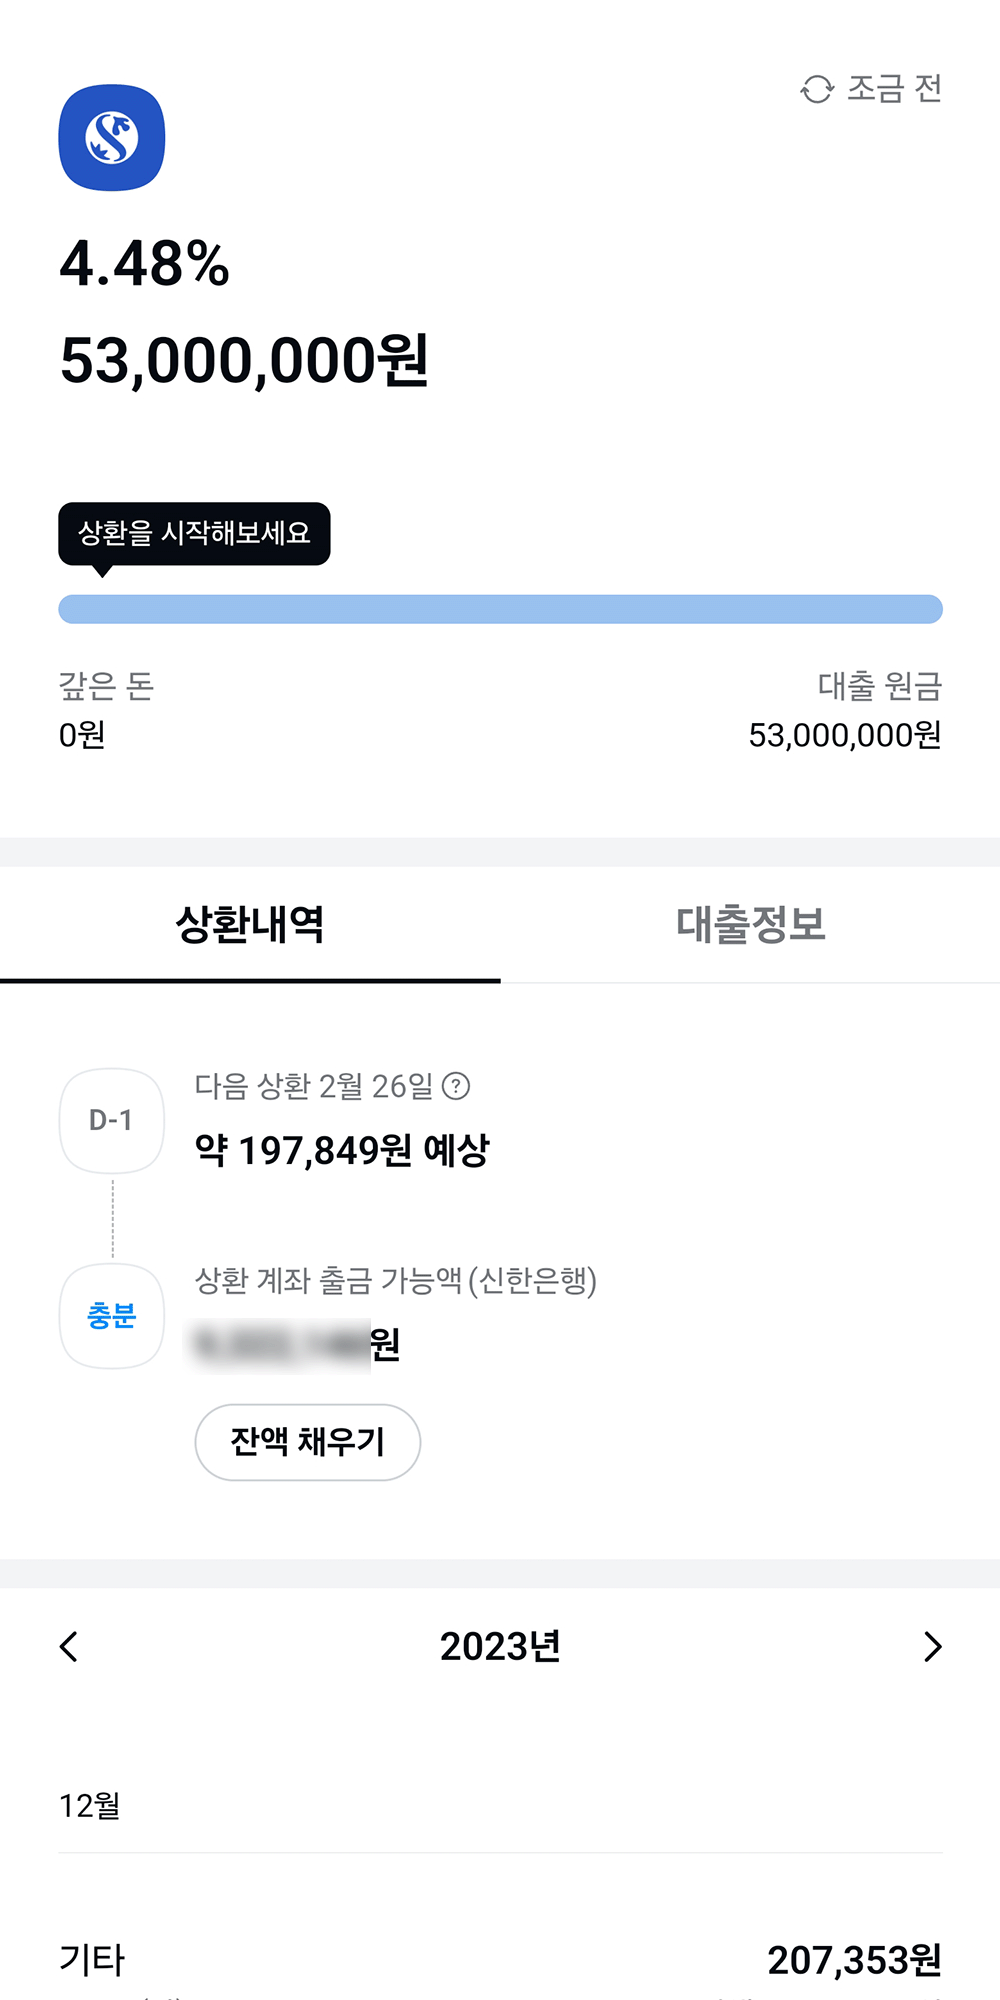Screen dimensions: 1000x2000
Task: Tap the 충분 status badge
Action: pos(112,1316)
